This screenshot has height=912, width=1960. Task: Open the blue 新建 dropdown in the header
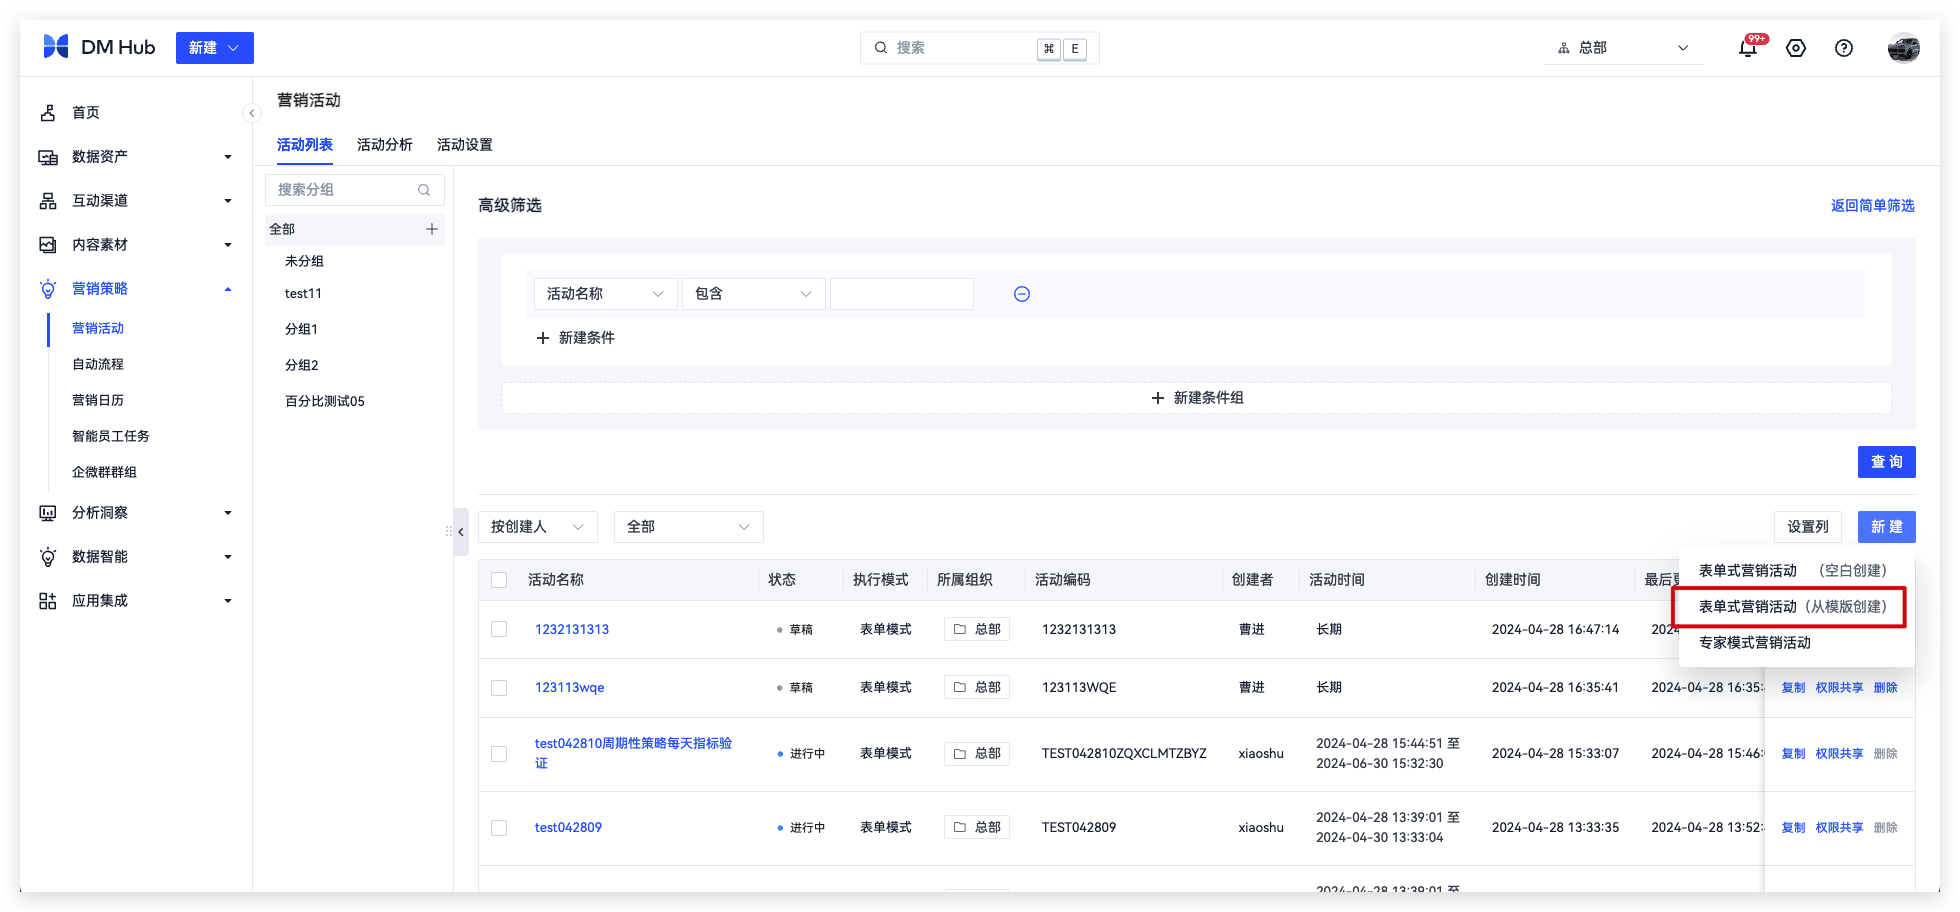(x=215, y=48)
